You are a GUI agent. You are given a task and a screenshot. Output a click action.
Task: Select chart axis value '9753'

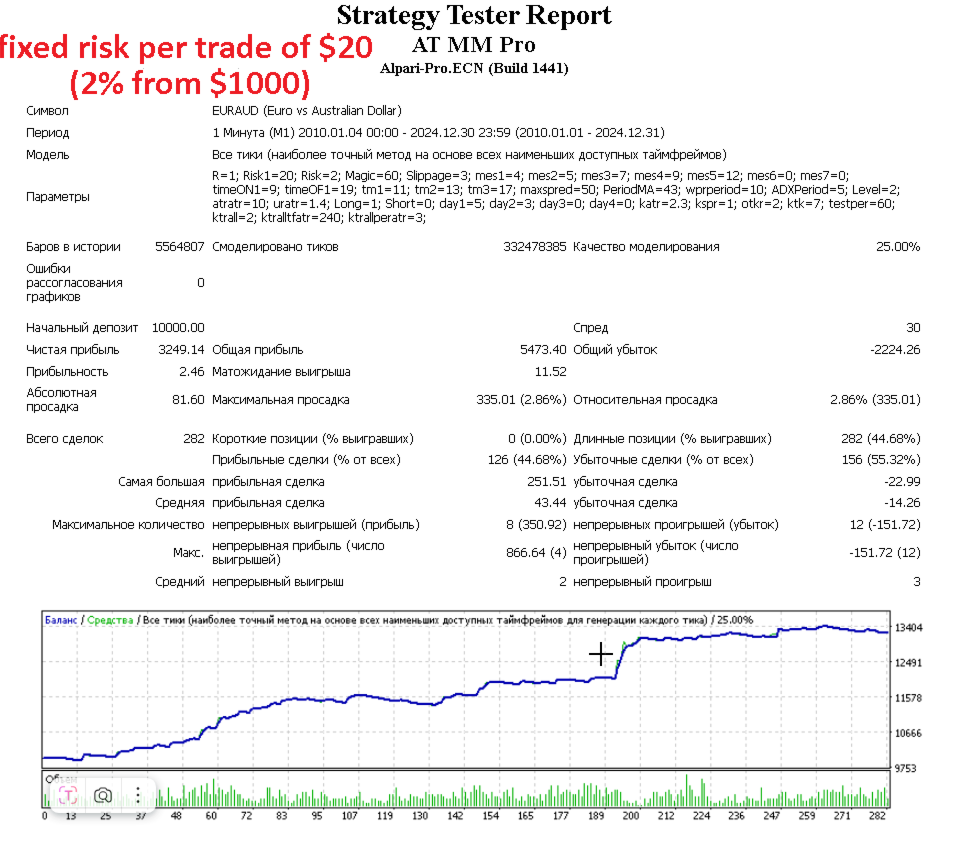coord(906,769)
